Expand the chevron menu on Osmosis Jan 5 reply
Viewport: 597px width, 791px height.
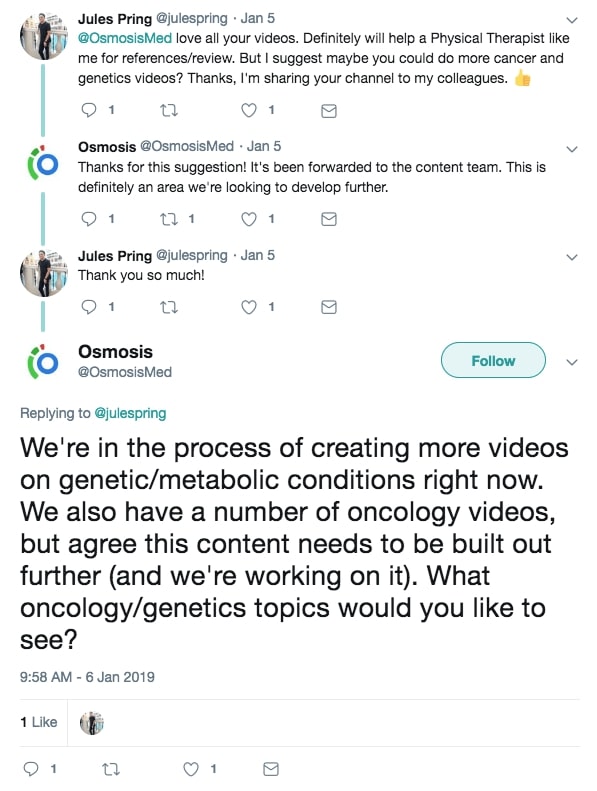click(x=572, y=149)
